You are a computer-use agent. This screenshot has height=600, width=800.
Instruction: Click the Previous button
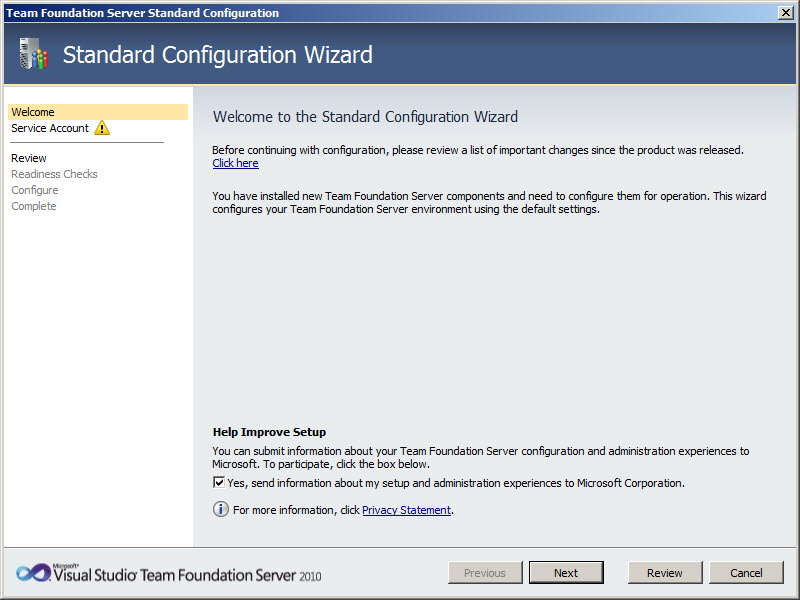(485, 573)
